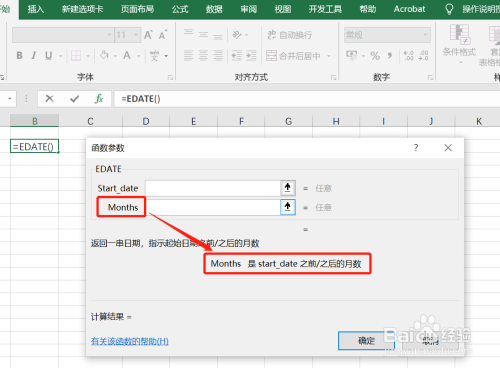Switch to 页面布局 tab
Image resolution: width=500 pixels, height=368 pixels.
click(137, 9)
